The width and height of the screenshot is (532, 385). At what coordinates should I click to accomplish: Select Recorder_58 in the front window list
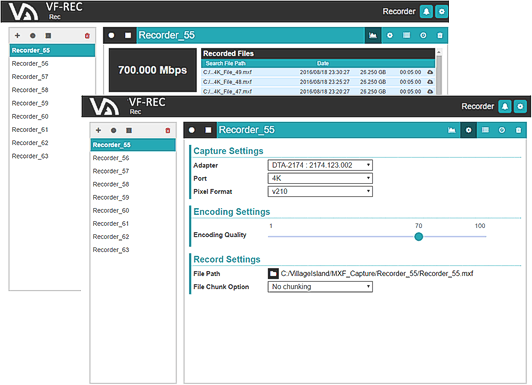(x=133, y=185)
